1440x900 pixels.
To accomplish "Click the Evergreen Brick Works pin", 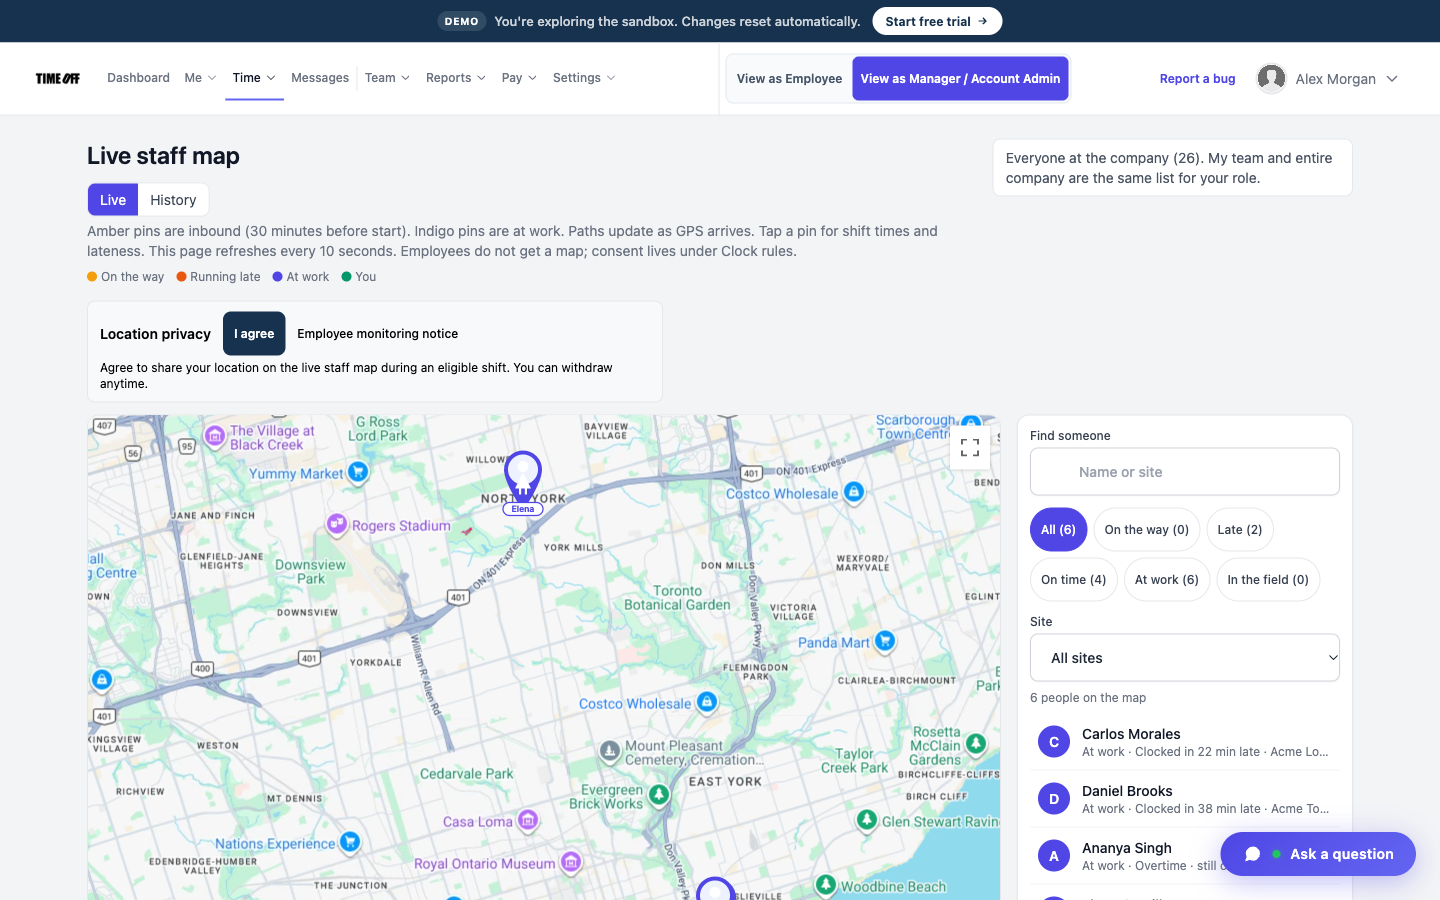I will [x=659, y=795].
